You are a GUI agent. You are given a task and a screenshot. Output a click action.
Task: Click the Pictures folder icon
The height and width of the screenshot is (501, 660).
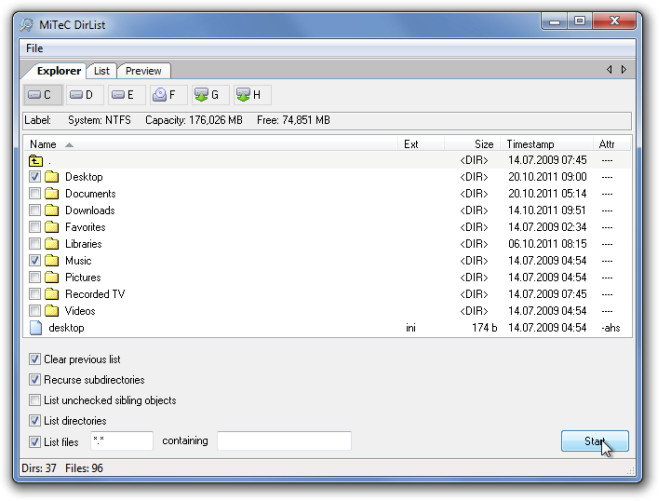(52, 277)
